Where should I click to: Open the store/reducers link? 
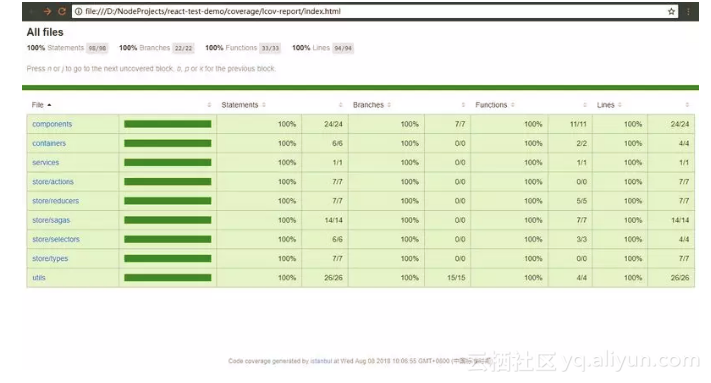[55, 201]
